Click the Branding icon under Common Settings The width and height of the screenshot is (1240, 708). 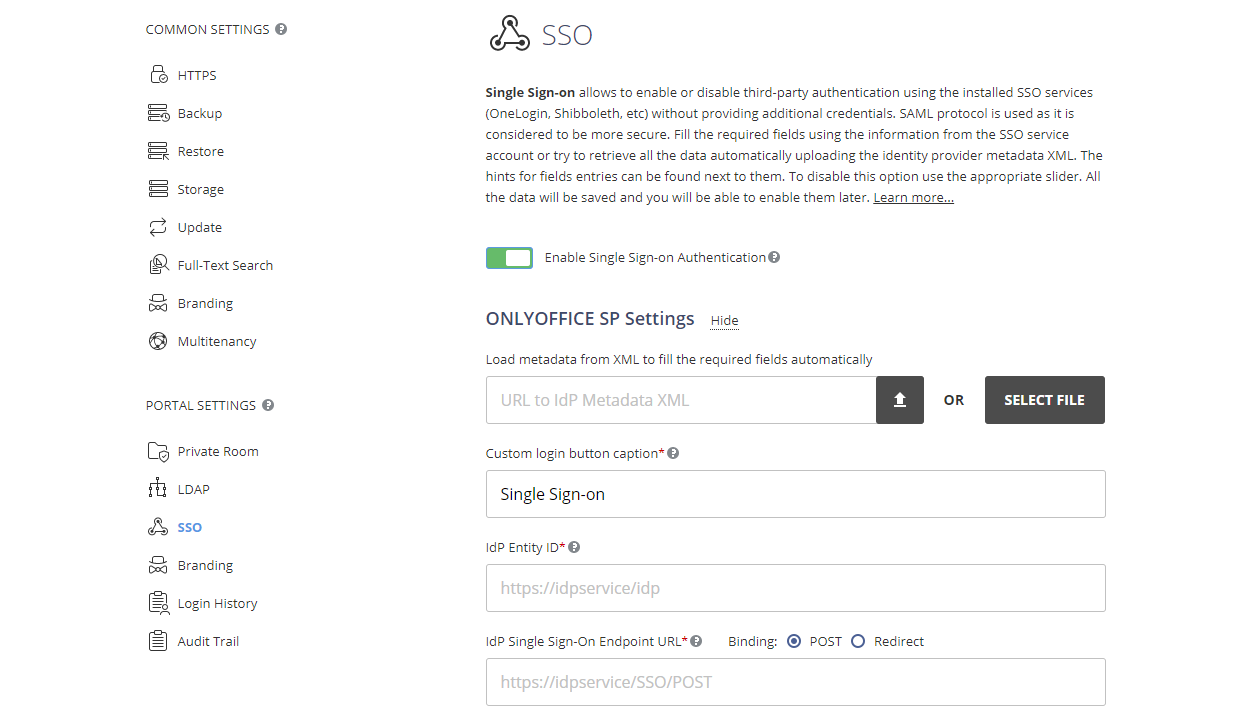pos(158,303)
